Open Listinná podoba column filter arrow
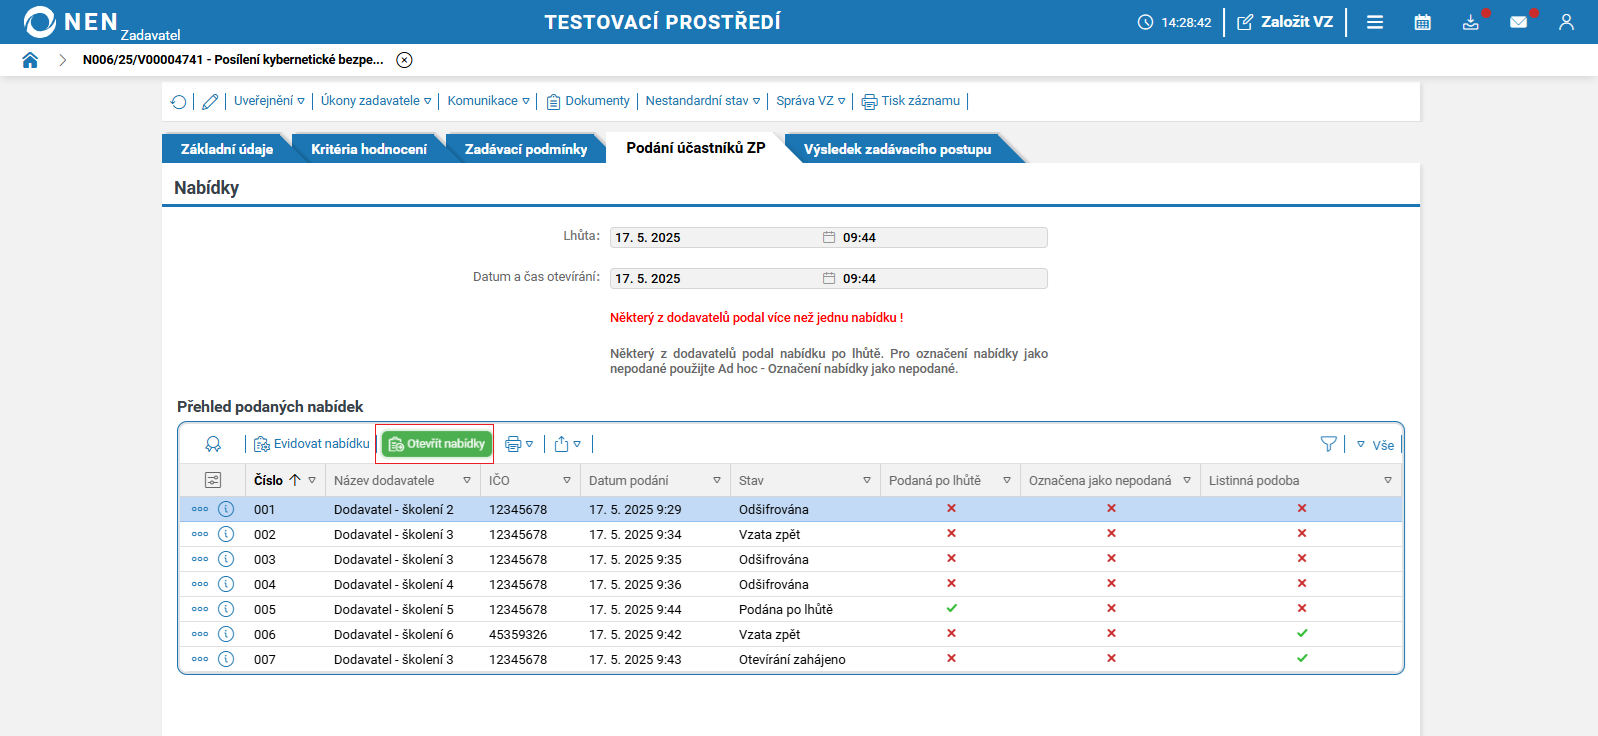 [1388, 480]
